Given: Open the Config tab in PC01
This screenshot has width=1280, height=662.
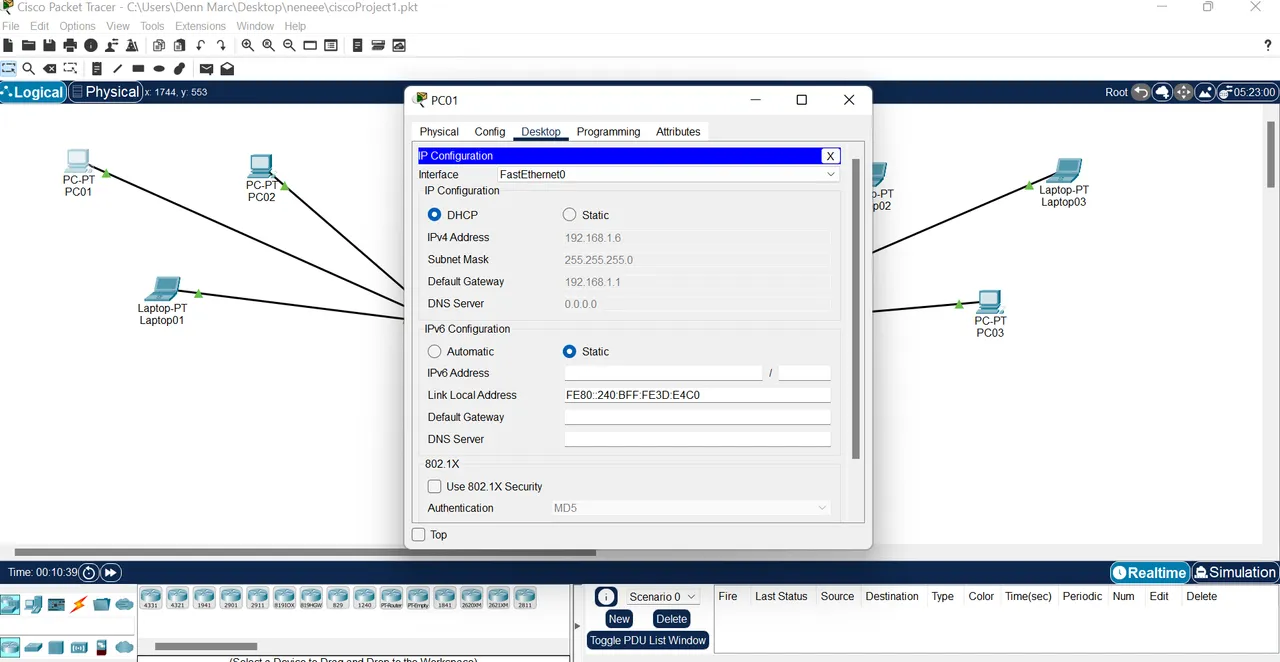Looking at the screenshot, I should (x=490, y=132).
